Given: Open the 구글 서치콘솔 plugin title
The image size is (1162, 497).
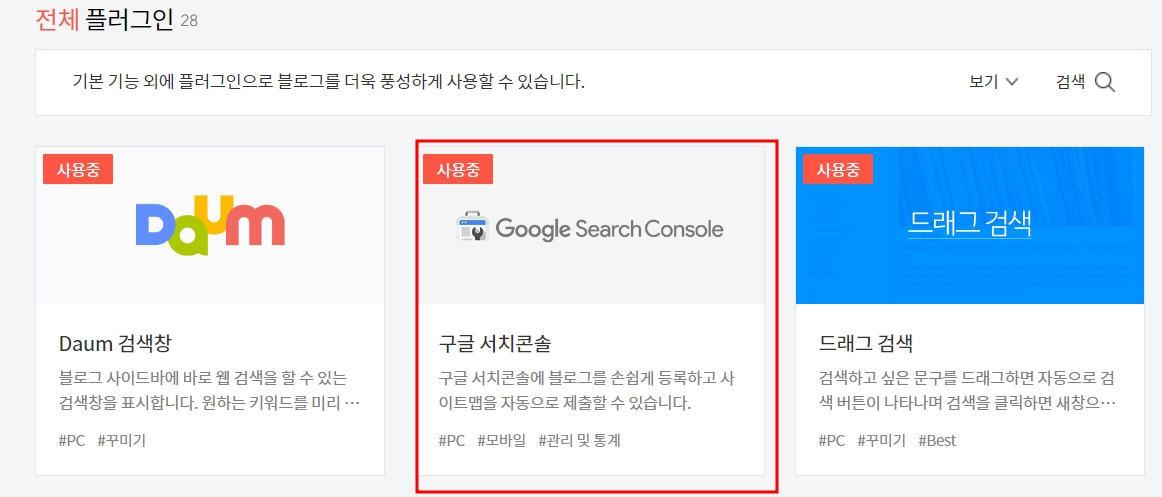Looking at the screenshot, I should point(495,344).
